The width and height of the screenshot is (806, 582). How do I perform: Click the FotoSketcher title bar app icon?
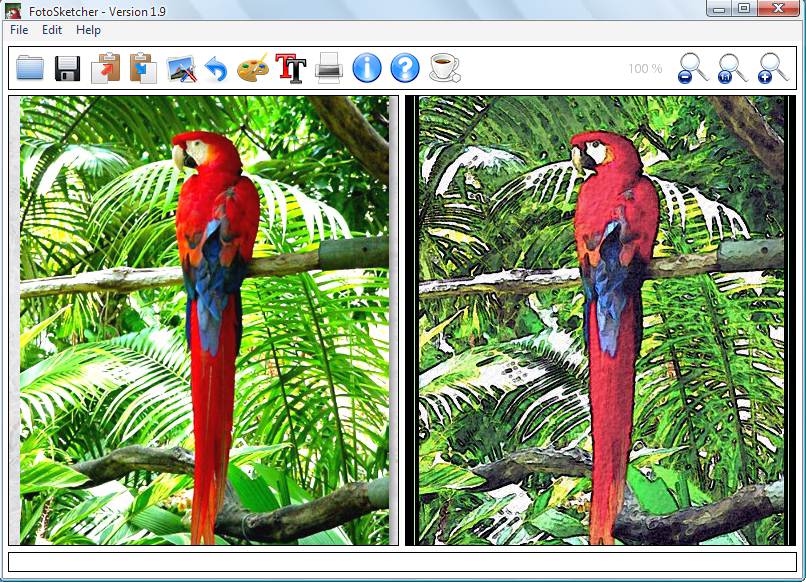tap(13, 11)
